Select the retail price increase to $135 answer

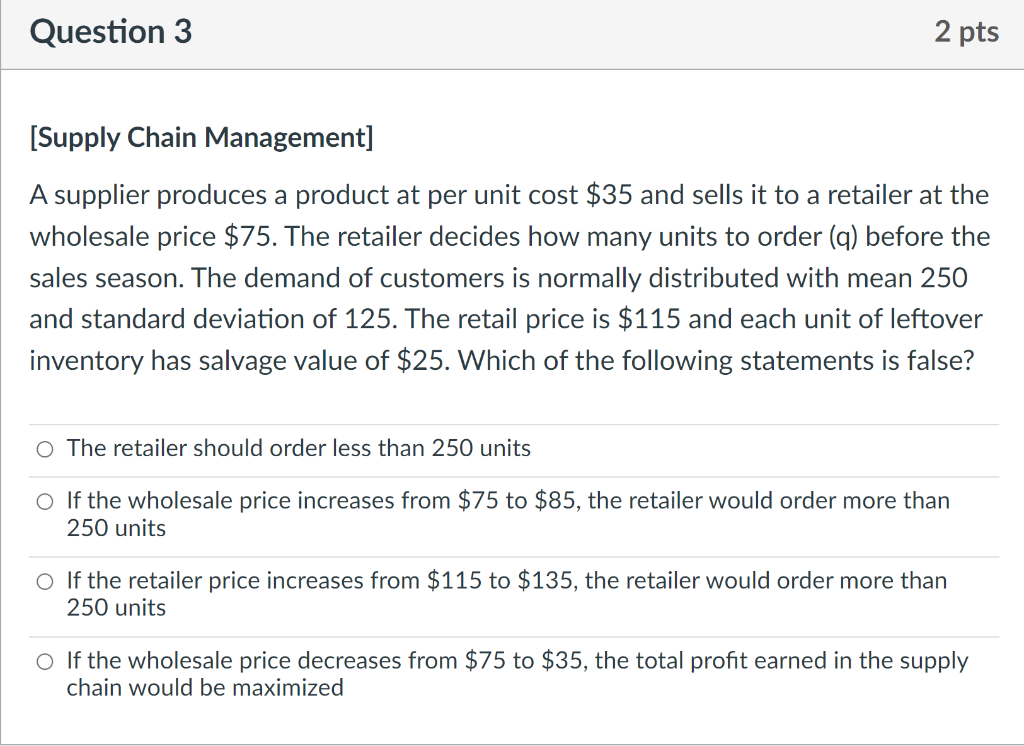44,581
